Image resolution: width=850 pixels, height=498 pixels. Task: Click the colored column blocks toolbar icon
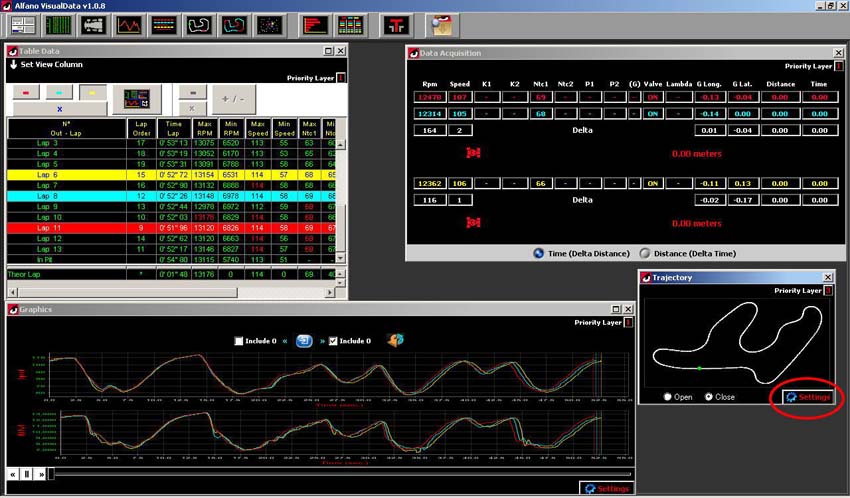coord(350,25)
